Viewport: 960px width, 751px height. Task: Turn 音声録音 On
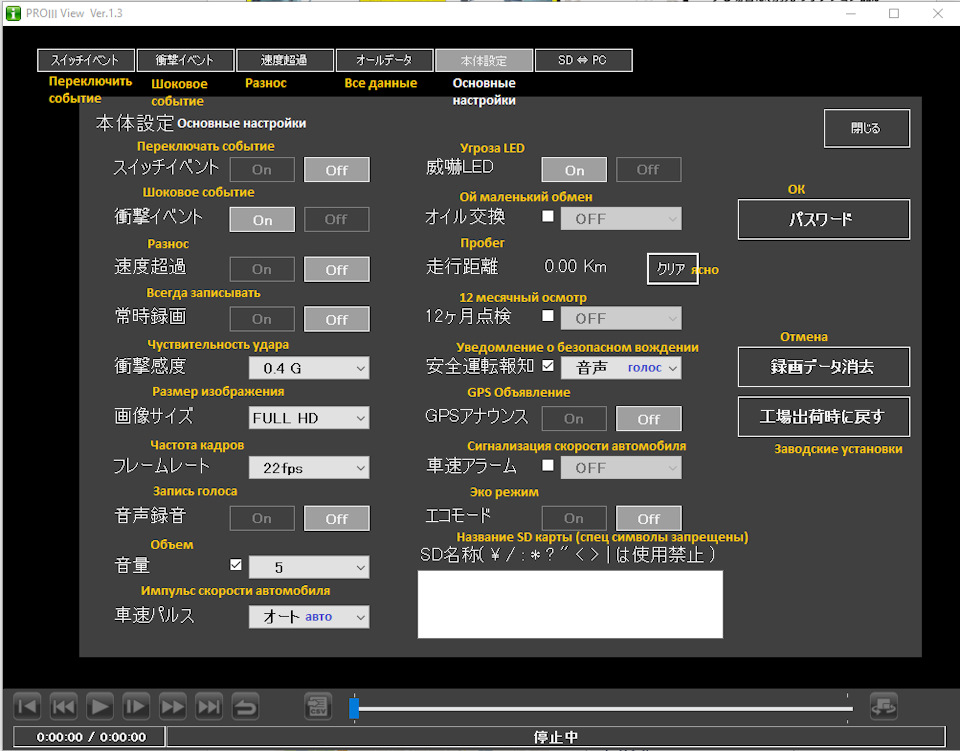click(x=262, y=518)
